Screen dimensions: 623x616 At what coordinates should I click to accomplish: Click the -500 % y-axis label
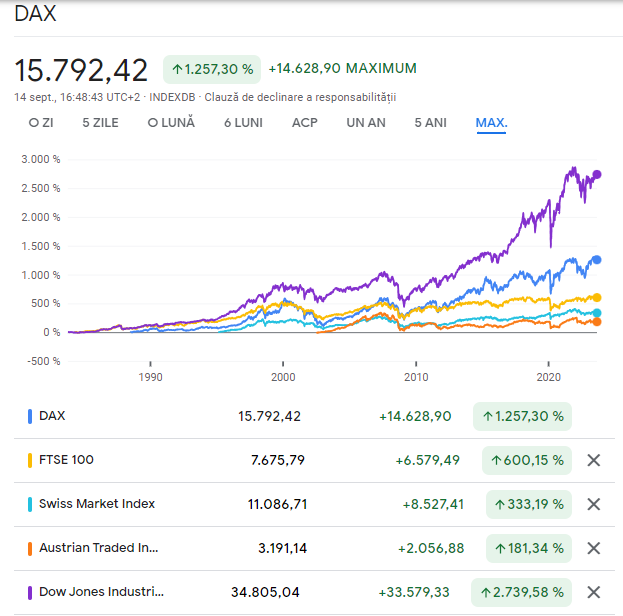[x=43, y=361]
